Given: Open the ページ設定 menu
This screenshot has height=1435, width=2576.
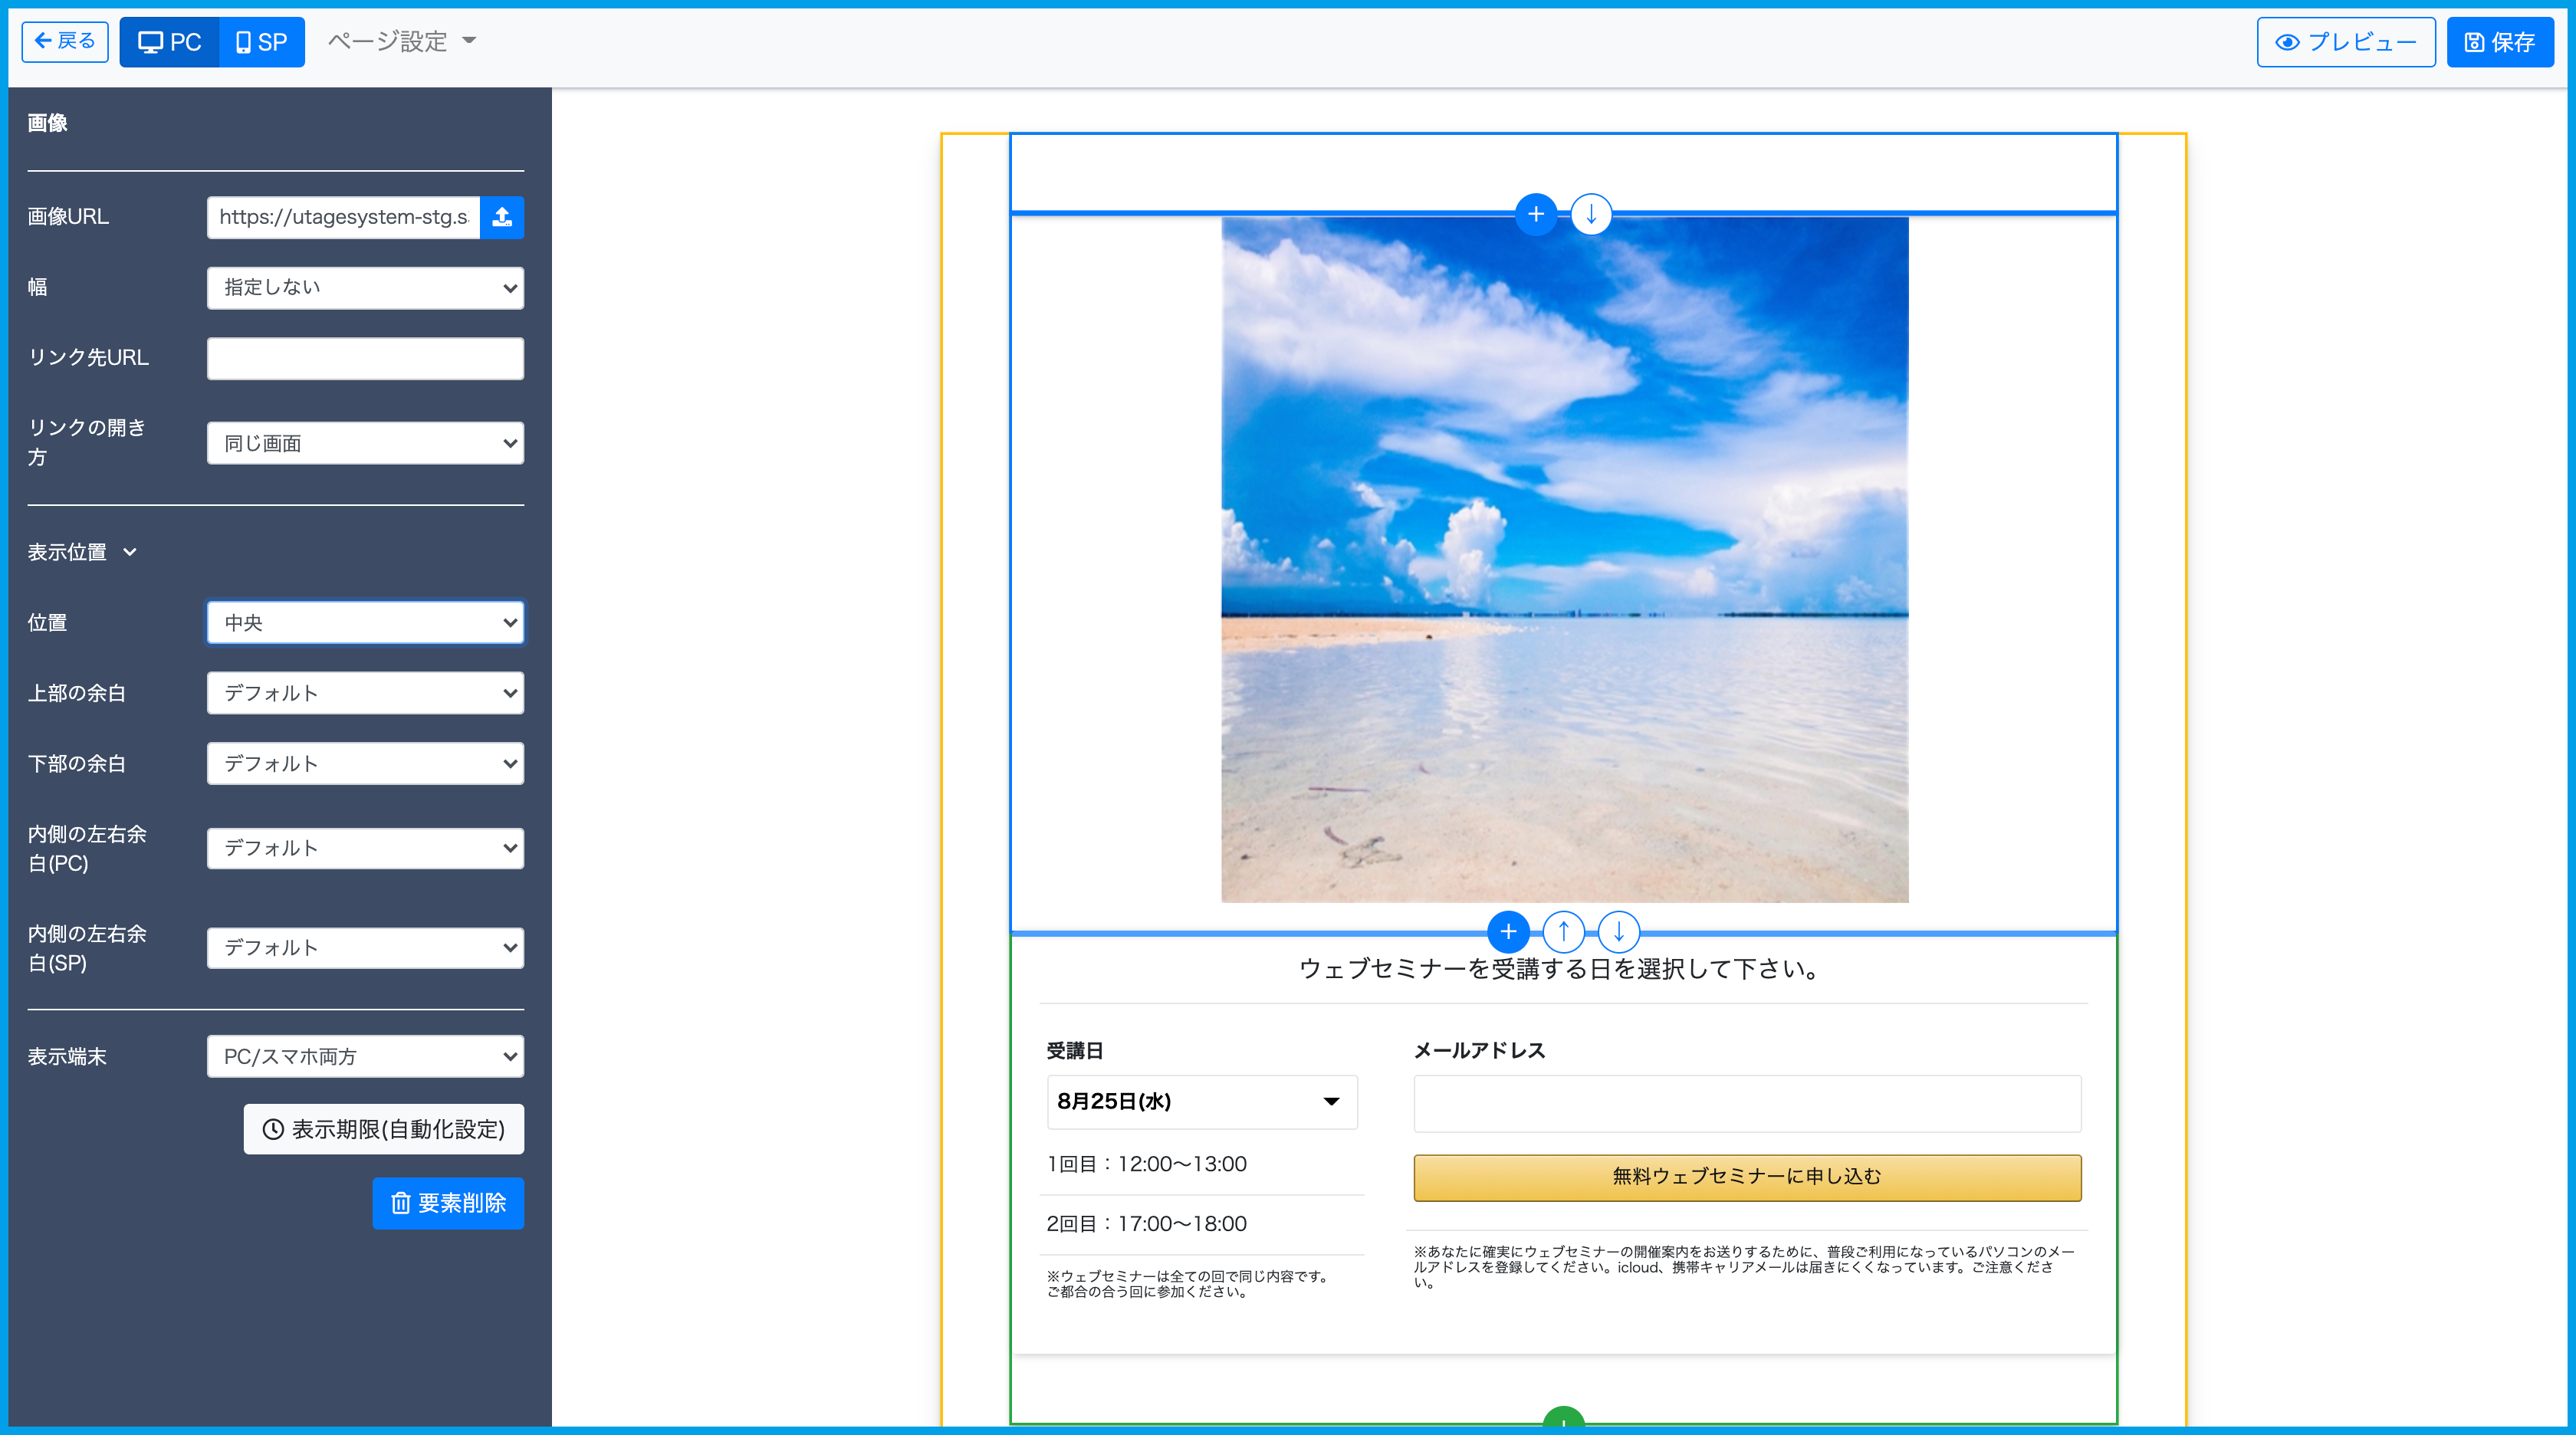Looking at the screenshot, I should [402, 42].
